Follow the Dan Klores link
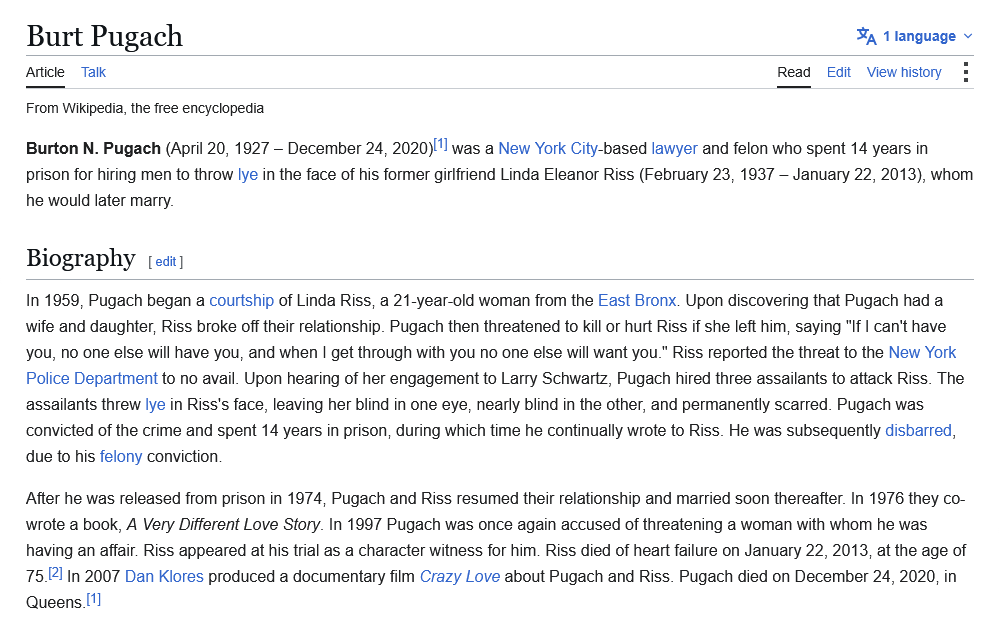The height and width of the screenshot is (641, 1000). pos(164,577)
